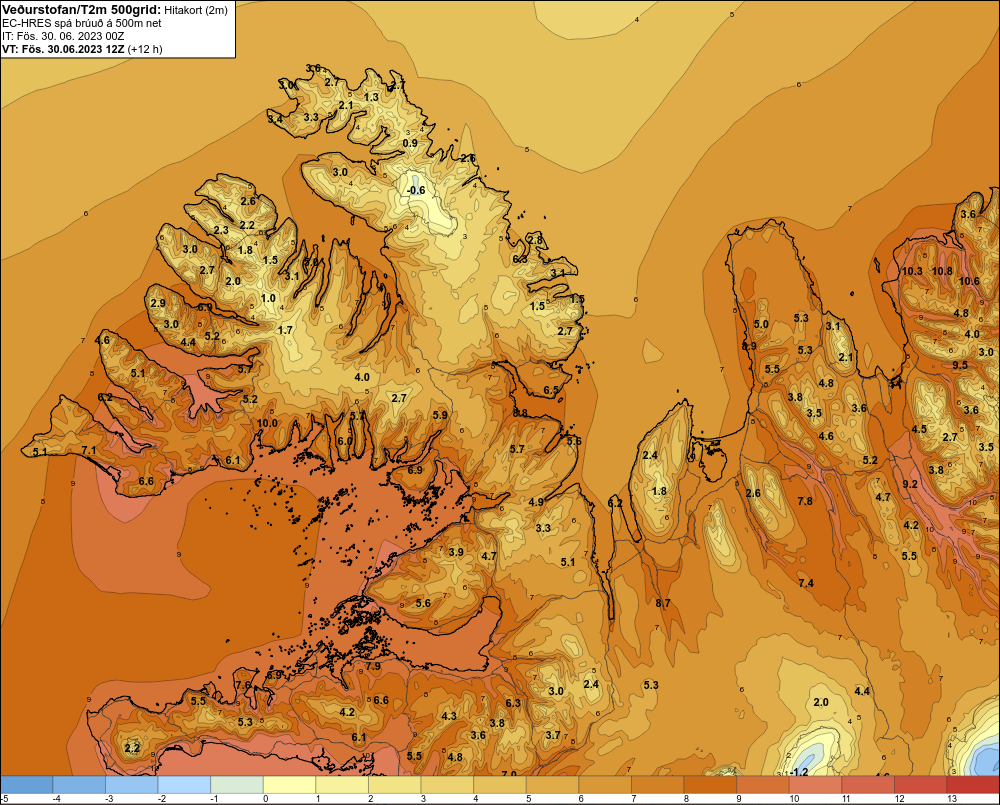This screenshot has width=1000, height=805.
Task: Click the '3.7' temperature label
Action: point(553,735)
